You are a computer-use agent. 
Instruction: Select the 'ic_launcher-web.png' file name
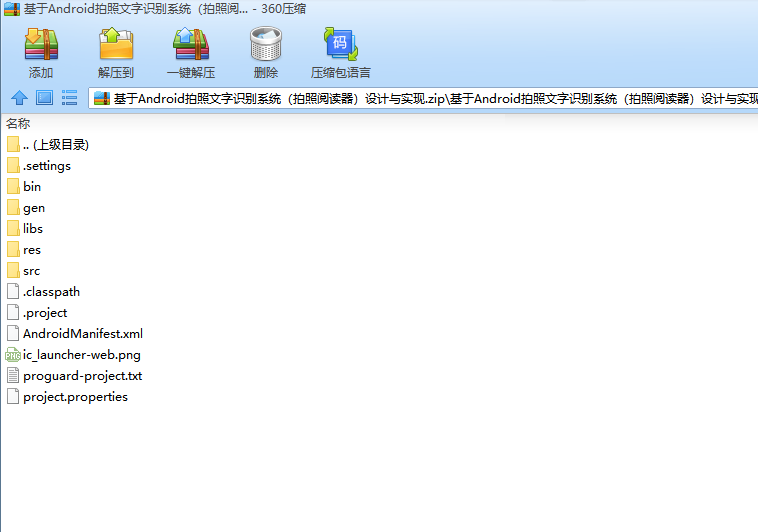pyautogui.click(x=82, y=355)
